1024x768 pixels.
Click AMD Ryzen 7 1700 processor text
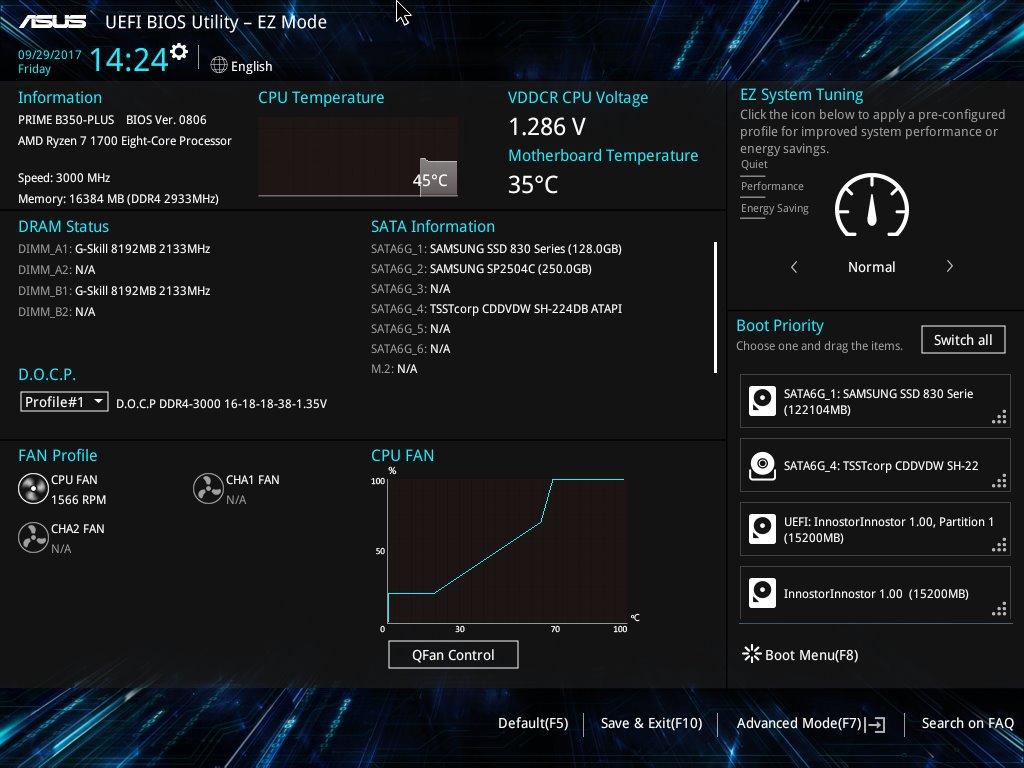tap(125, 141)
